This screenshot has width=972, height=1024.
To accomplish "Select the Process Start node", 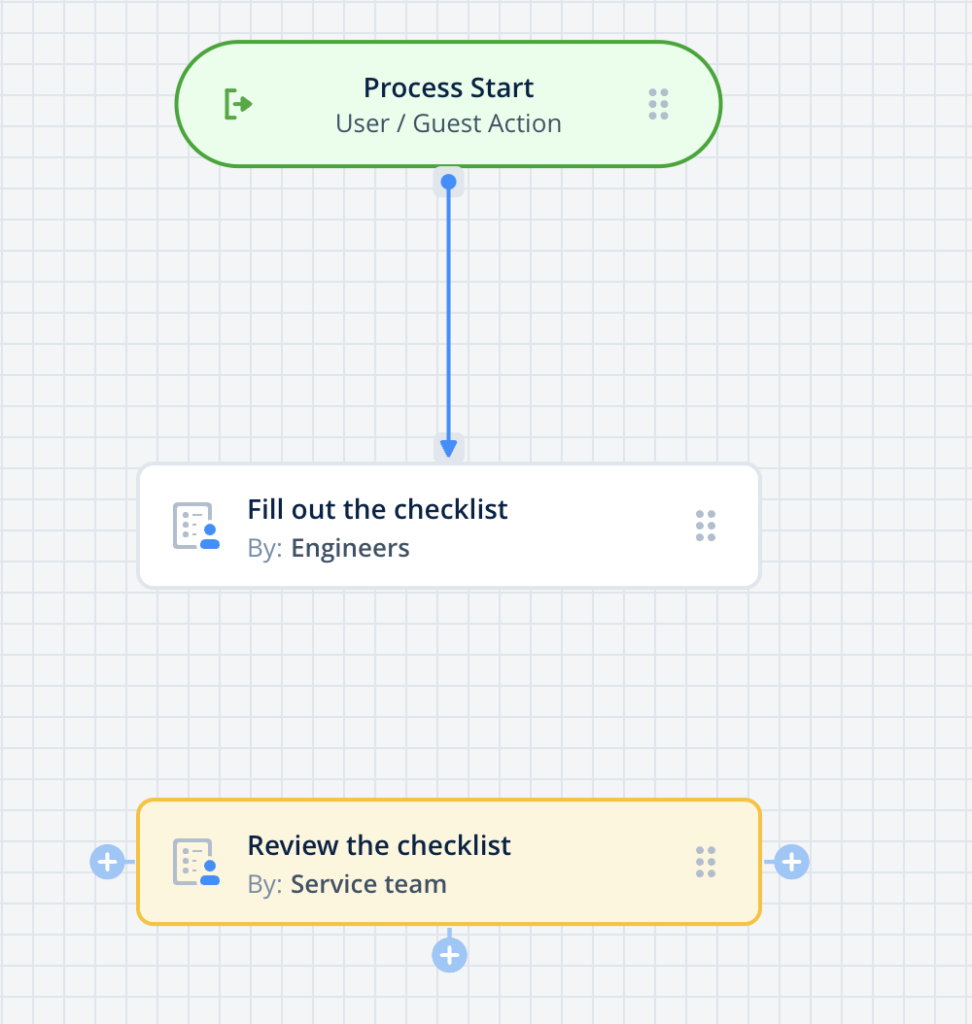I will point(448,104).
